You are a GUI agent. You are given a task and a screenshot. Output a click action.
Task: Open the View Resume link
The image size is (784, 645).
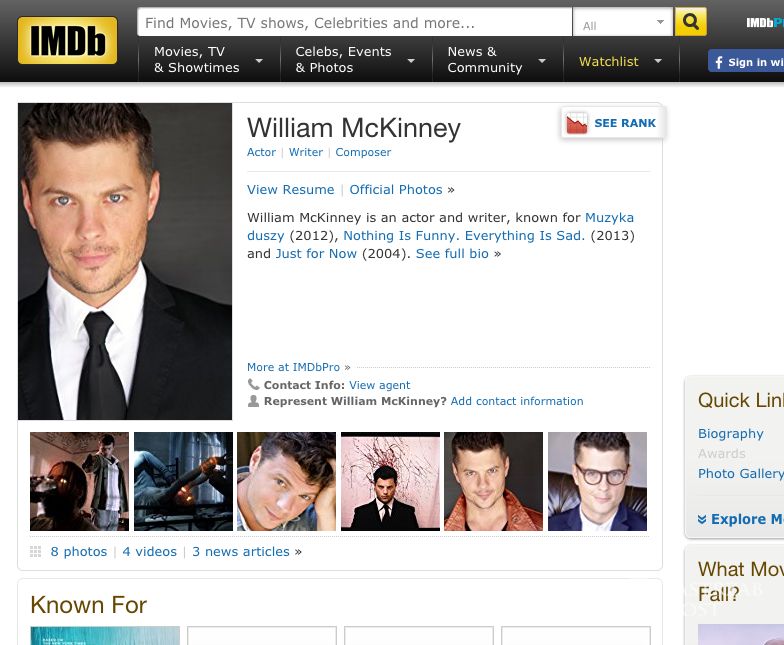(x=290, y=190)
